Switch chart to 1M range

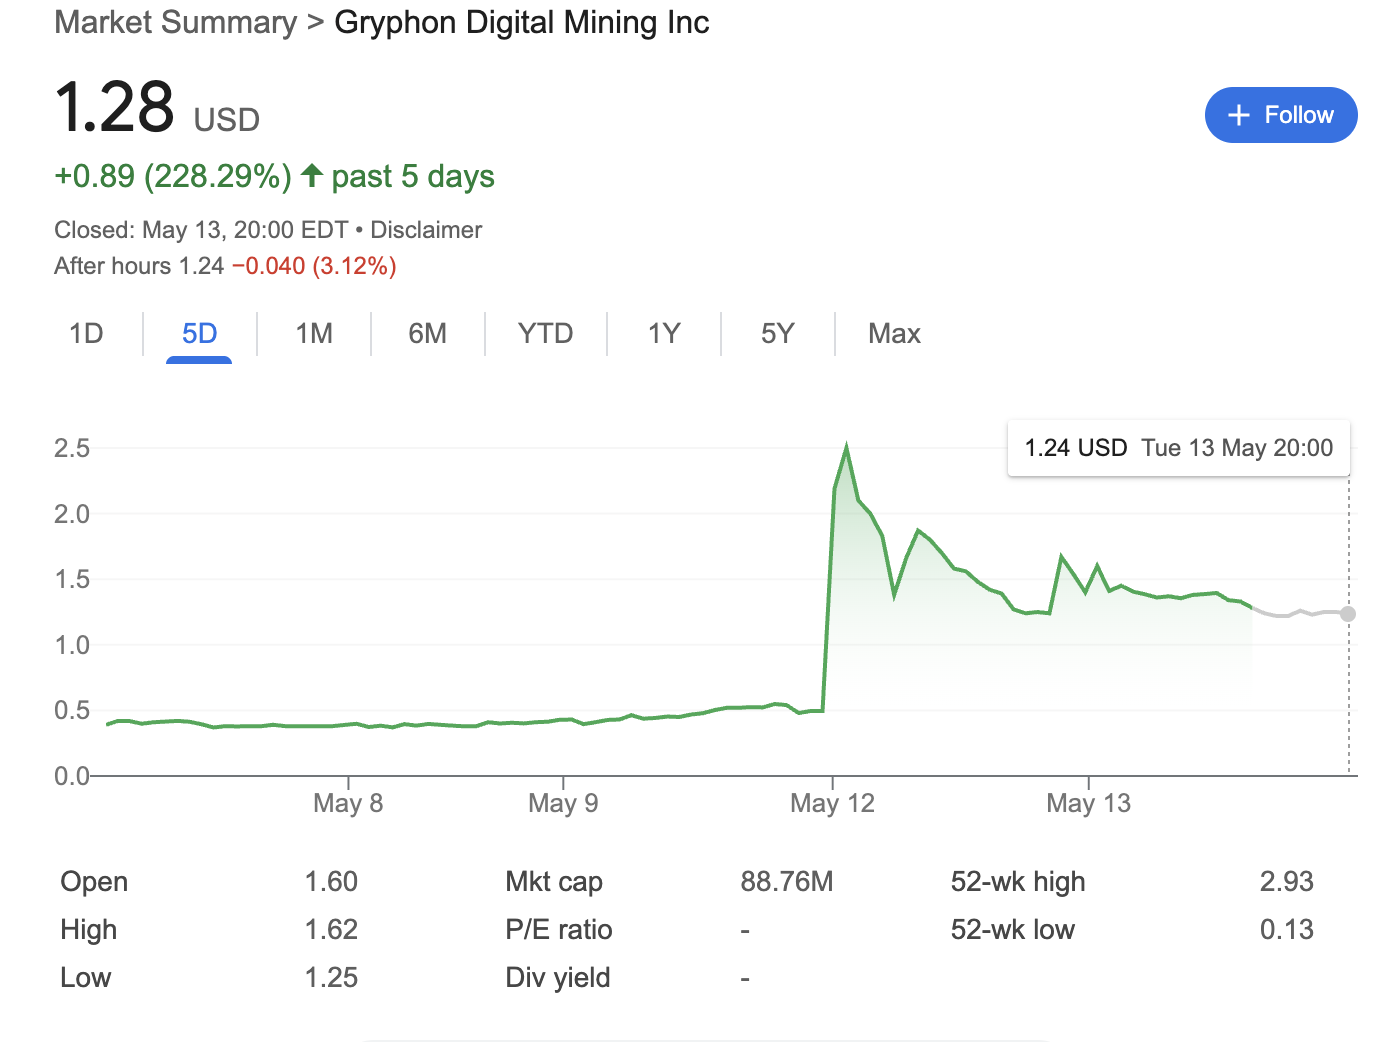(314, 334)
